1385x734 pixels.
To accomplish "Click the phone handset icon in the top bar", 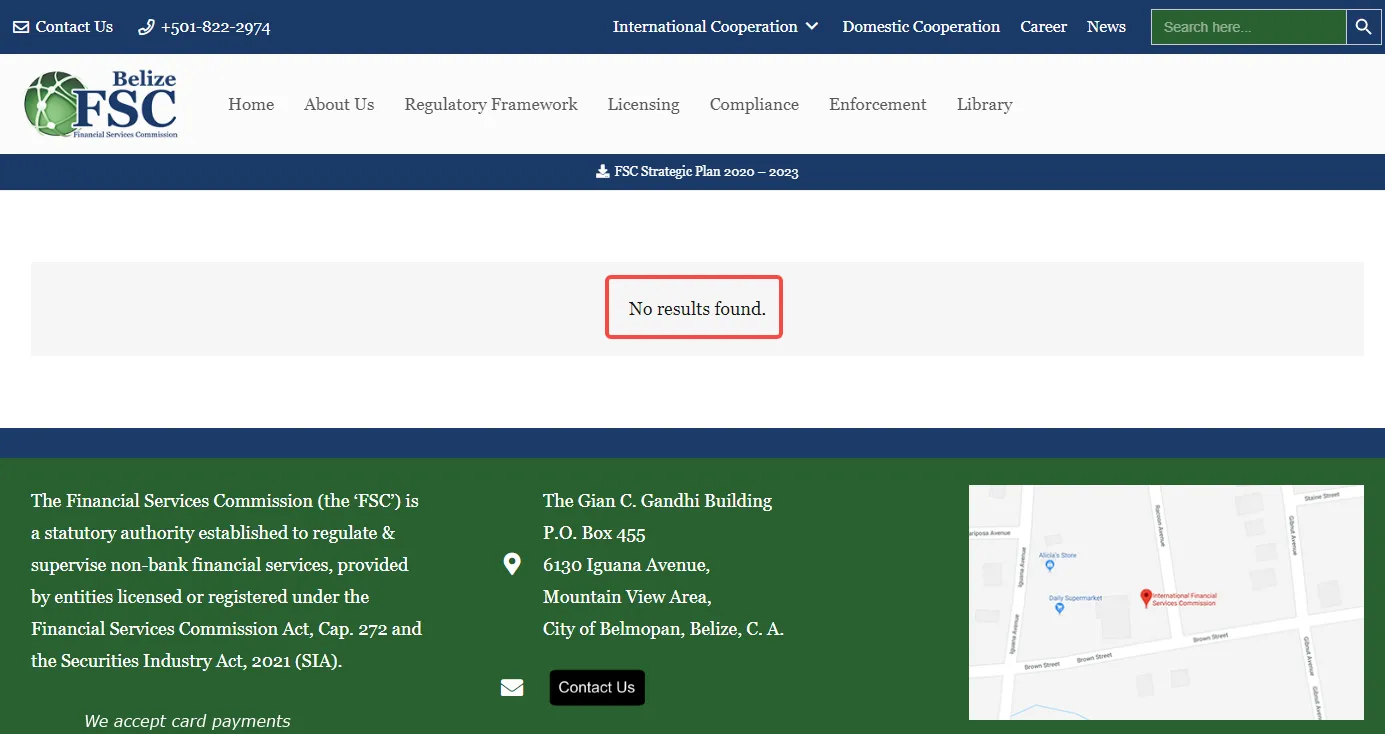I will [x=146, y=27].
